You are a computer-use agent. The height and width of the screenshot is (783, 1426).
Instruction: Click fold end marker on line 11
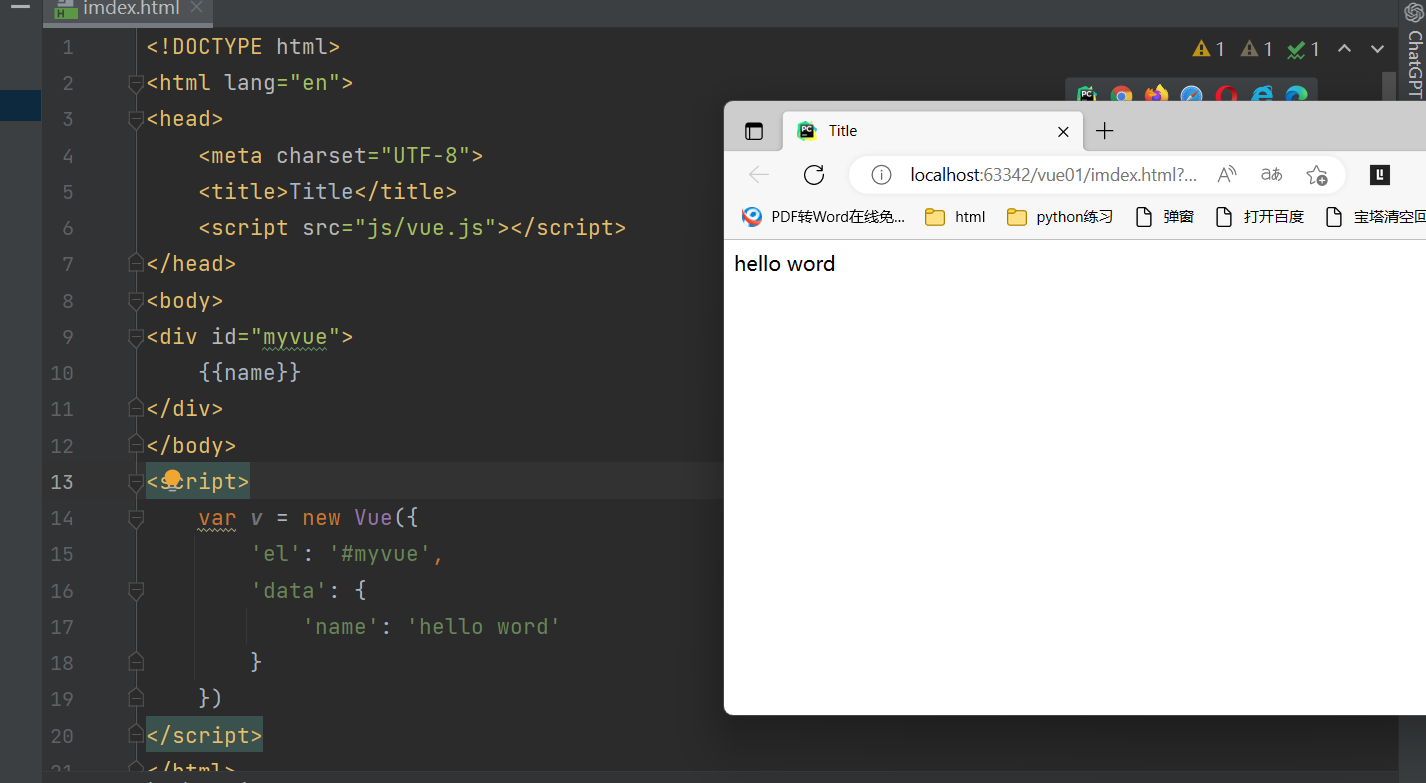coord(136,409)
